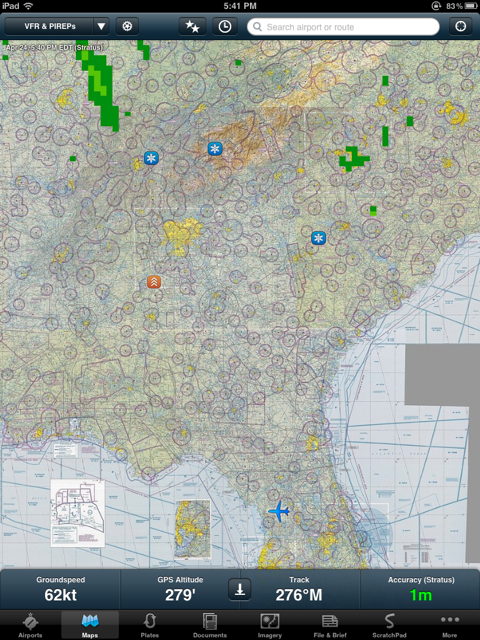Tap the Track 276°M readout

pyautogui.click(x=299, y=590)
